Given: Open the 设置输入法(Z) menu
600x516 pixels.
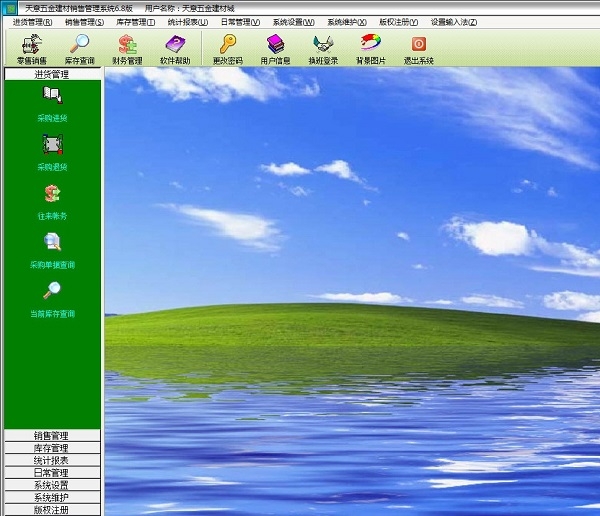Looking at the screenshot, I should [454, 22].
